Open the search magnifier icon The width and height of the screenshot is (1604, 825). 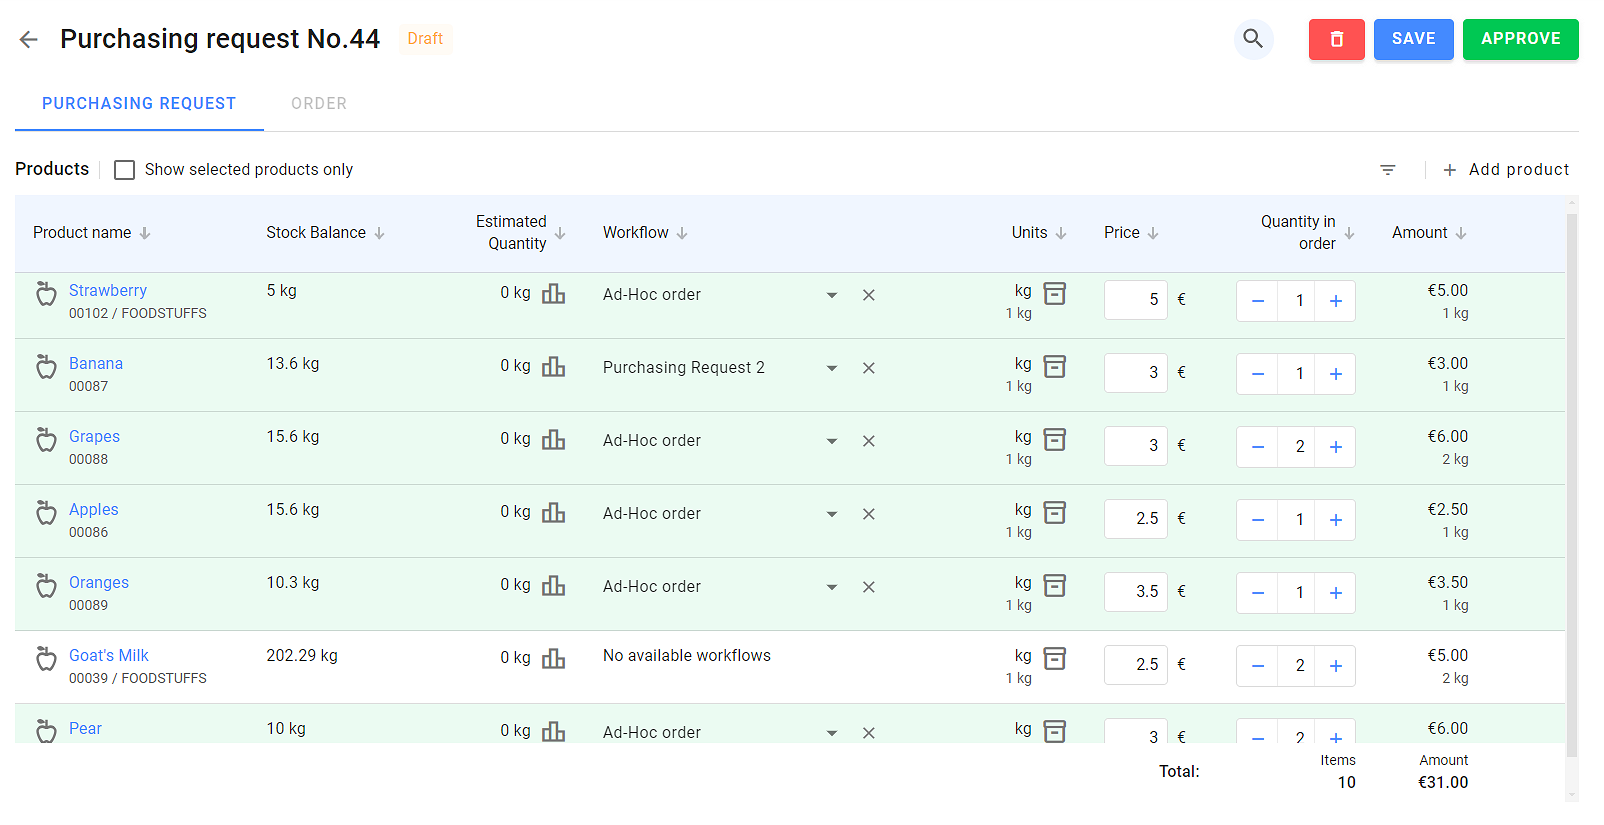point(1252,39)
